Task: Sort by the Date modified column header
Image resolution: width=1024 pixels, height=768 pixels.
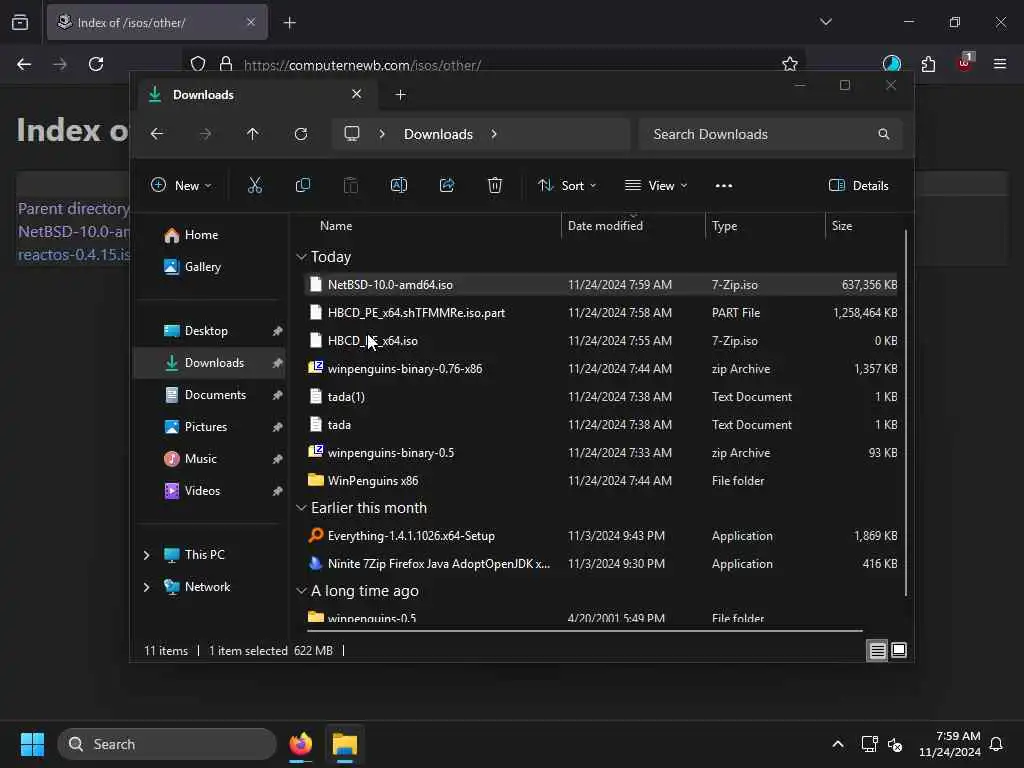Action: click(632, 225)
